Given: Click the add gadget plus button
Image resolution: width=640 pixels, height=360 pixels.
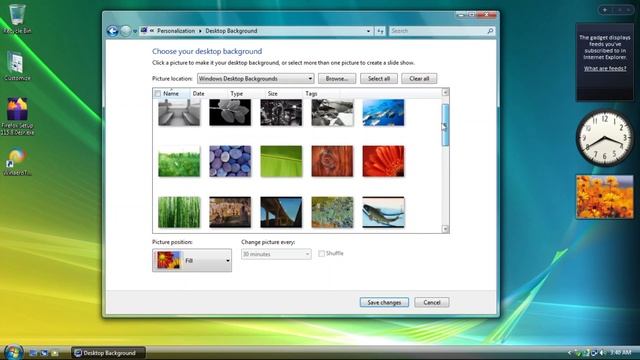Looking at the screenshot, I should pyautogui.click(x=605, y=10).
